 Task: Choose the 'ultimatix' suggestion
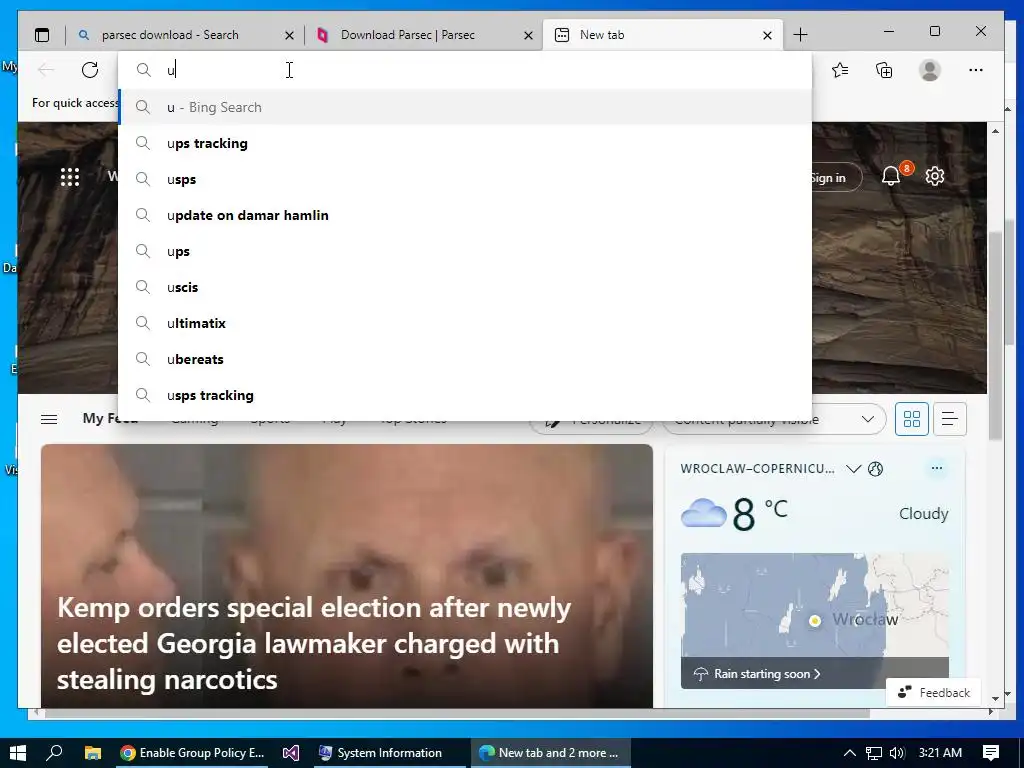(x=464, y=323)
